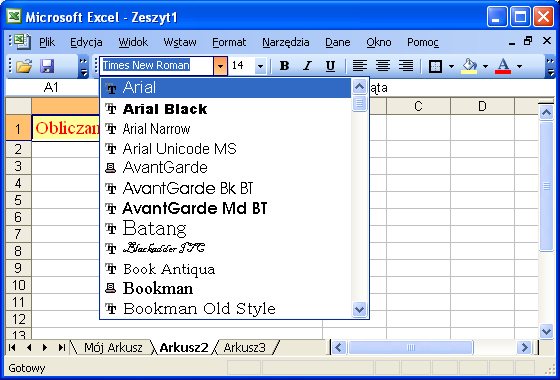Open the font color dropdown arrow
This screenshot has height=380, width=560.
tap(519, 66)
